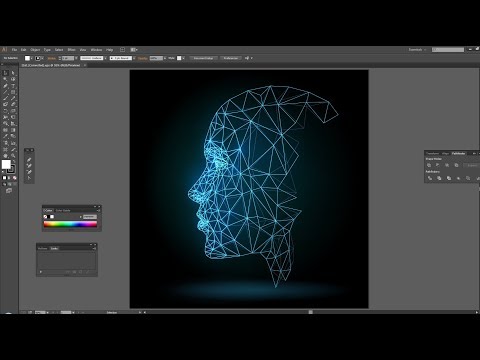The width and height of the screenshot is (480, 360).
Task: Select the Hand tool
Action: pyautogui.click(x=5, y=156)
